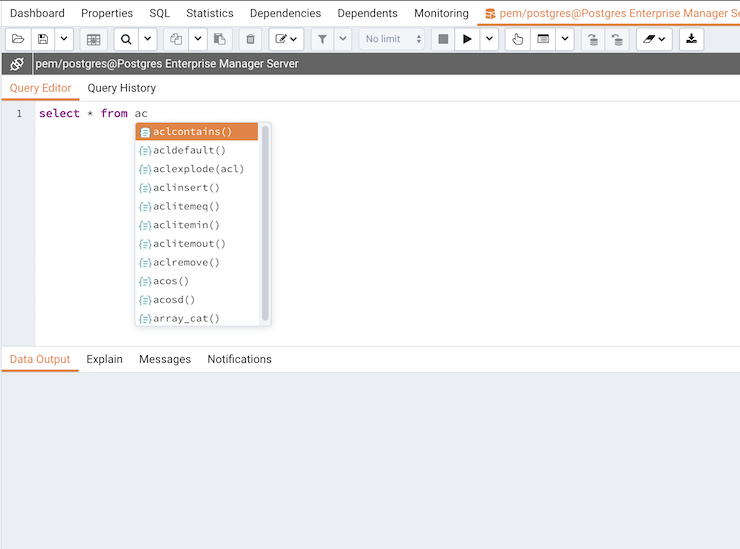The image size is (740, 549).
Task: Expand the Execute options dropdown arrow
Action: tap(489, 39)
